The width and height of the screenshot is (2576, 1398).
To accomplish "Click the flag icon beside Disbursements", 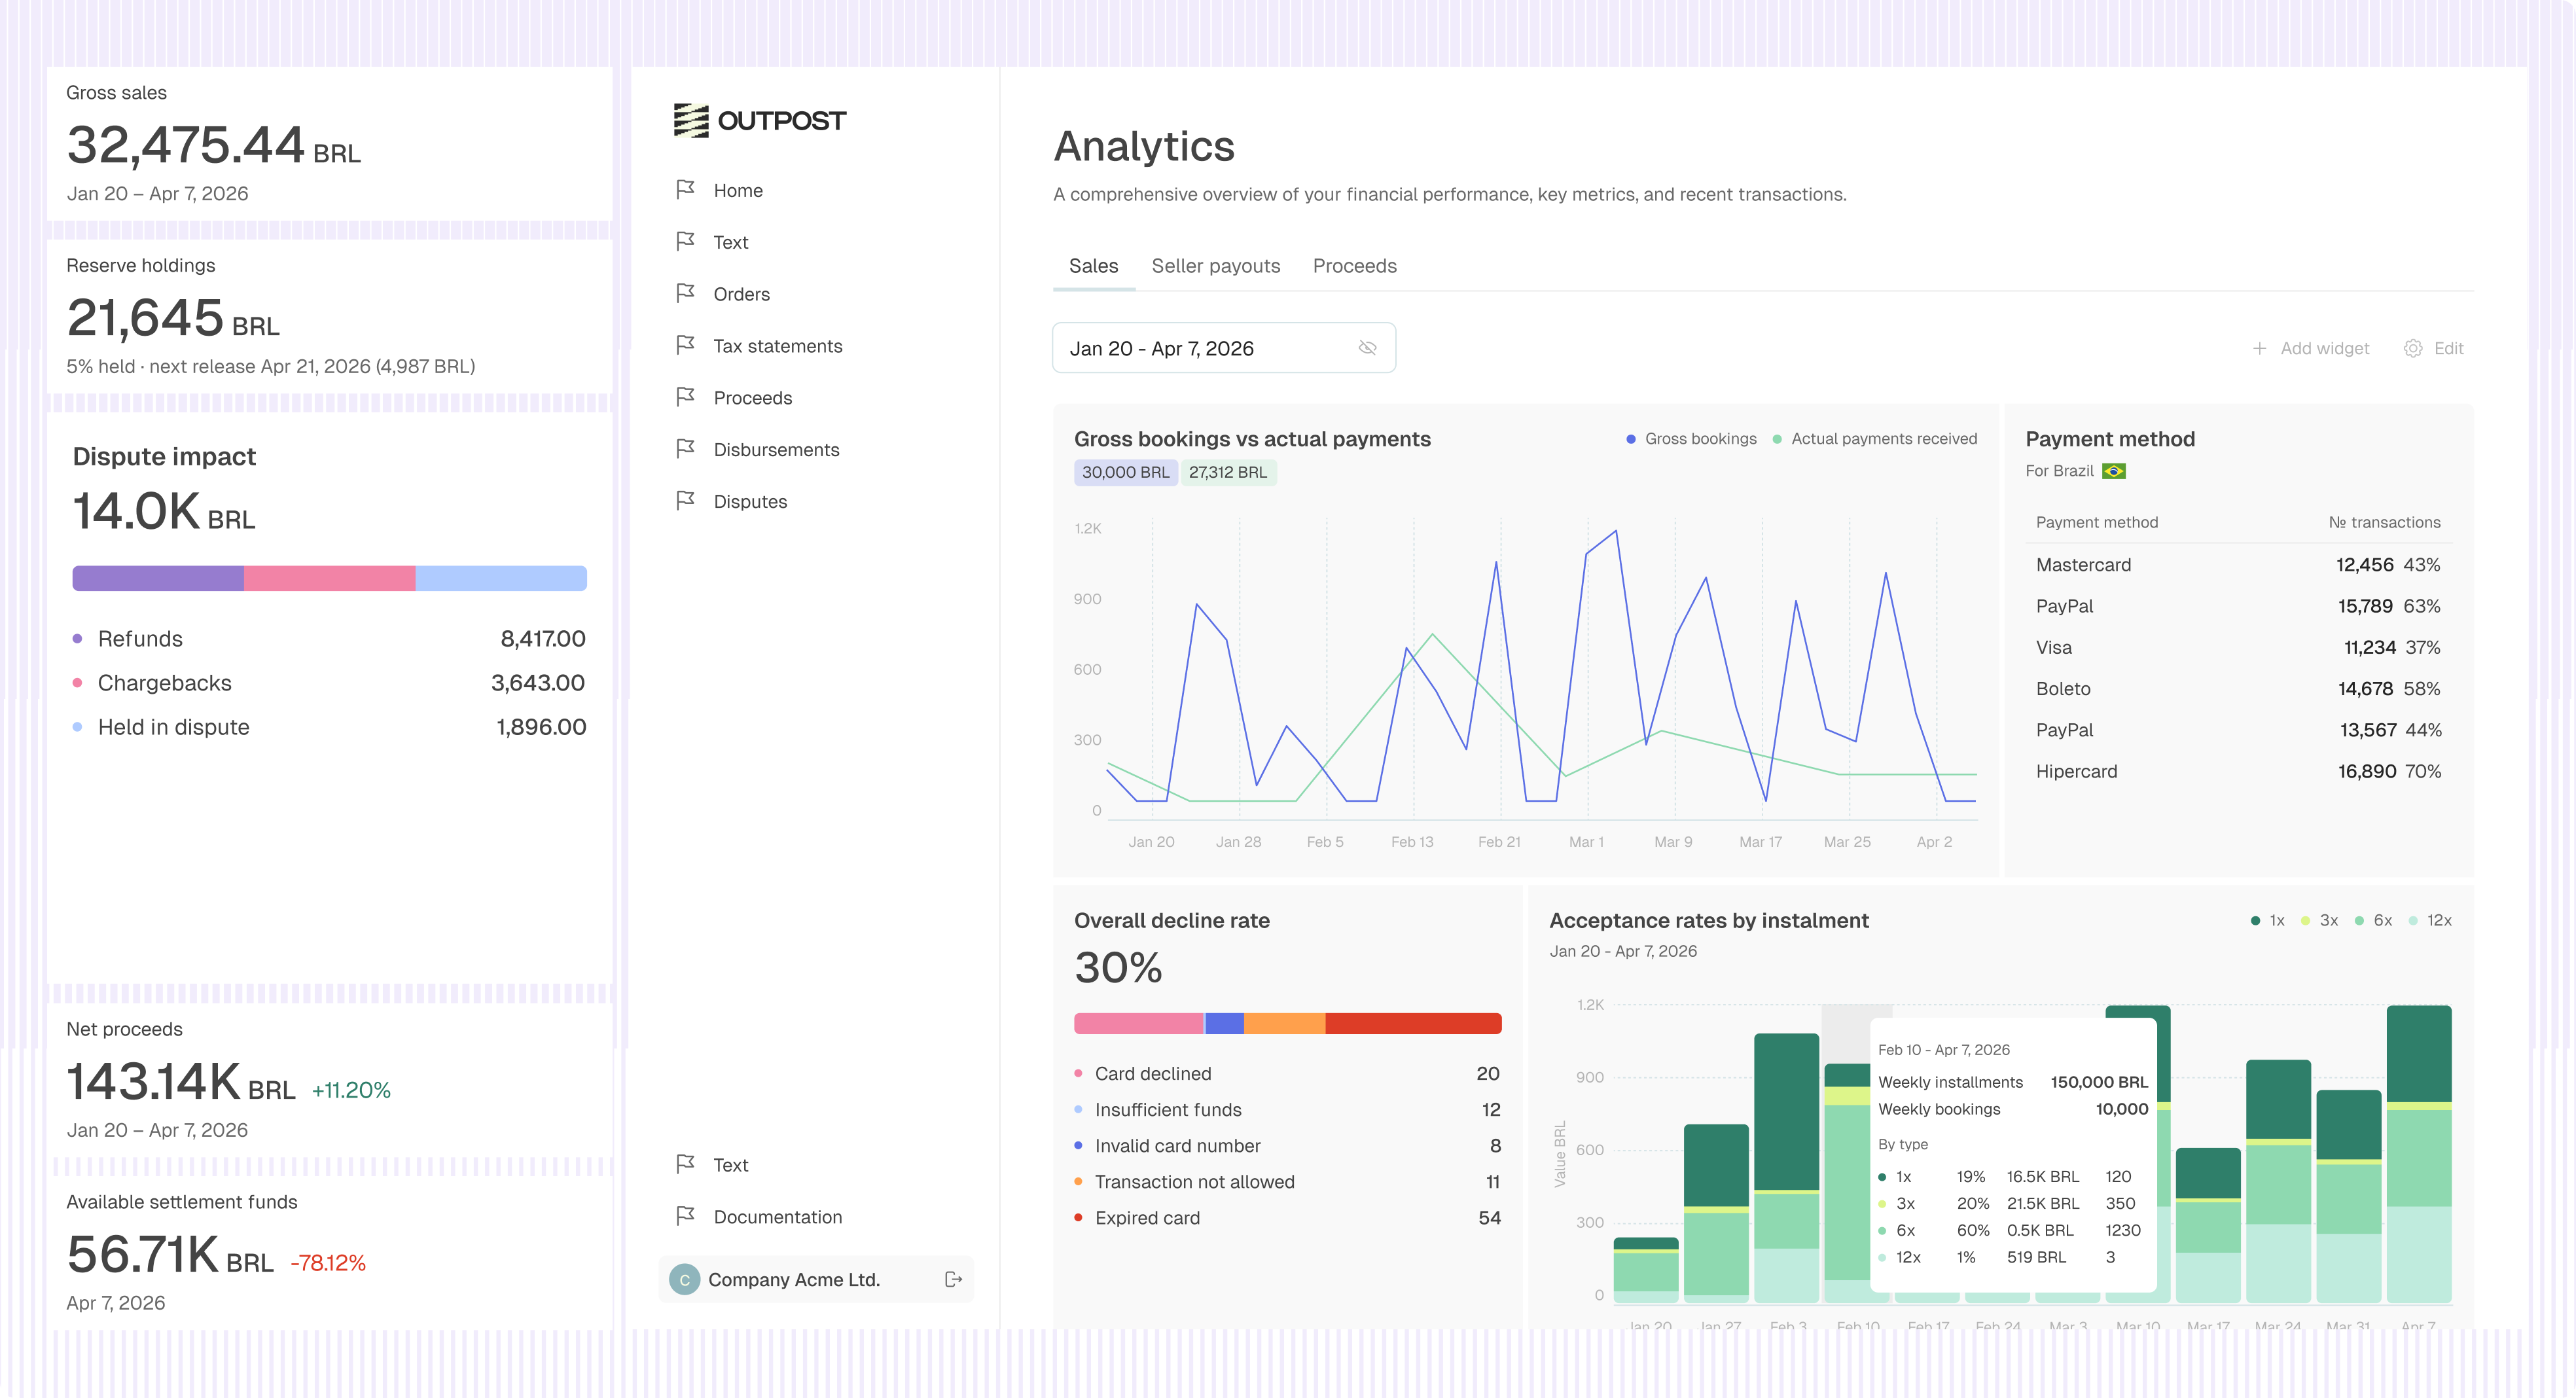I will (685, 449).
